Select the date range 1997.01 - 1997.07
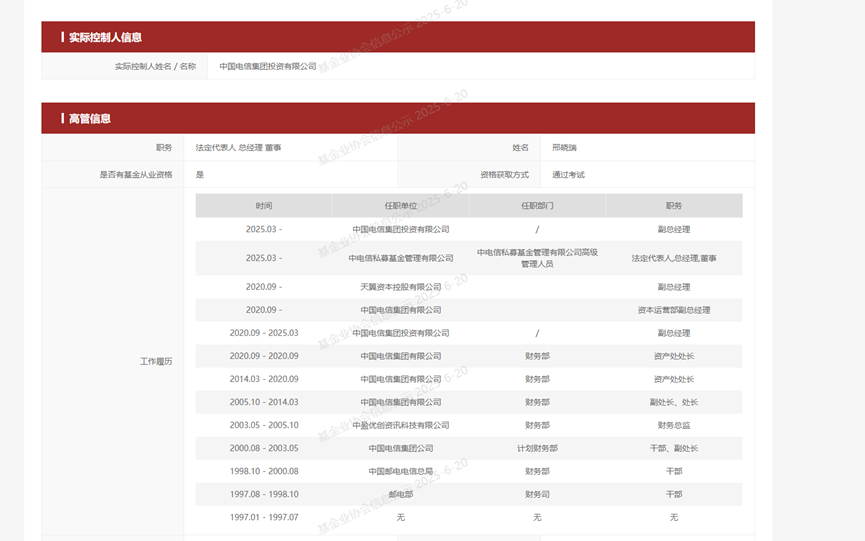Viewport: 865px width, 541px height. click(x=264, y=517)
